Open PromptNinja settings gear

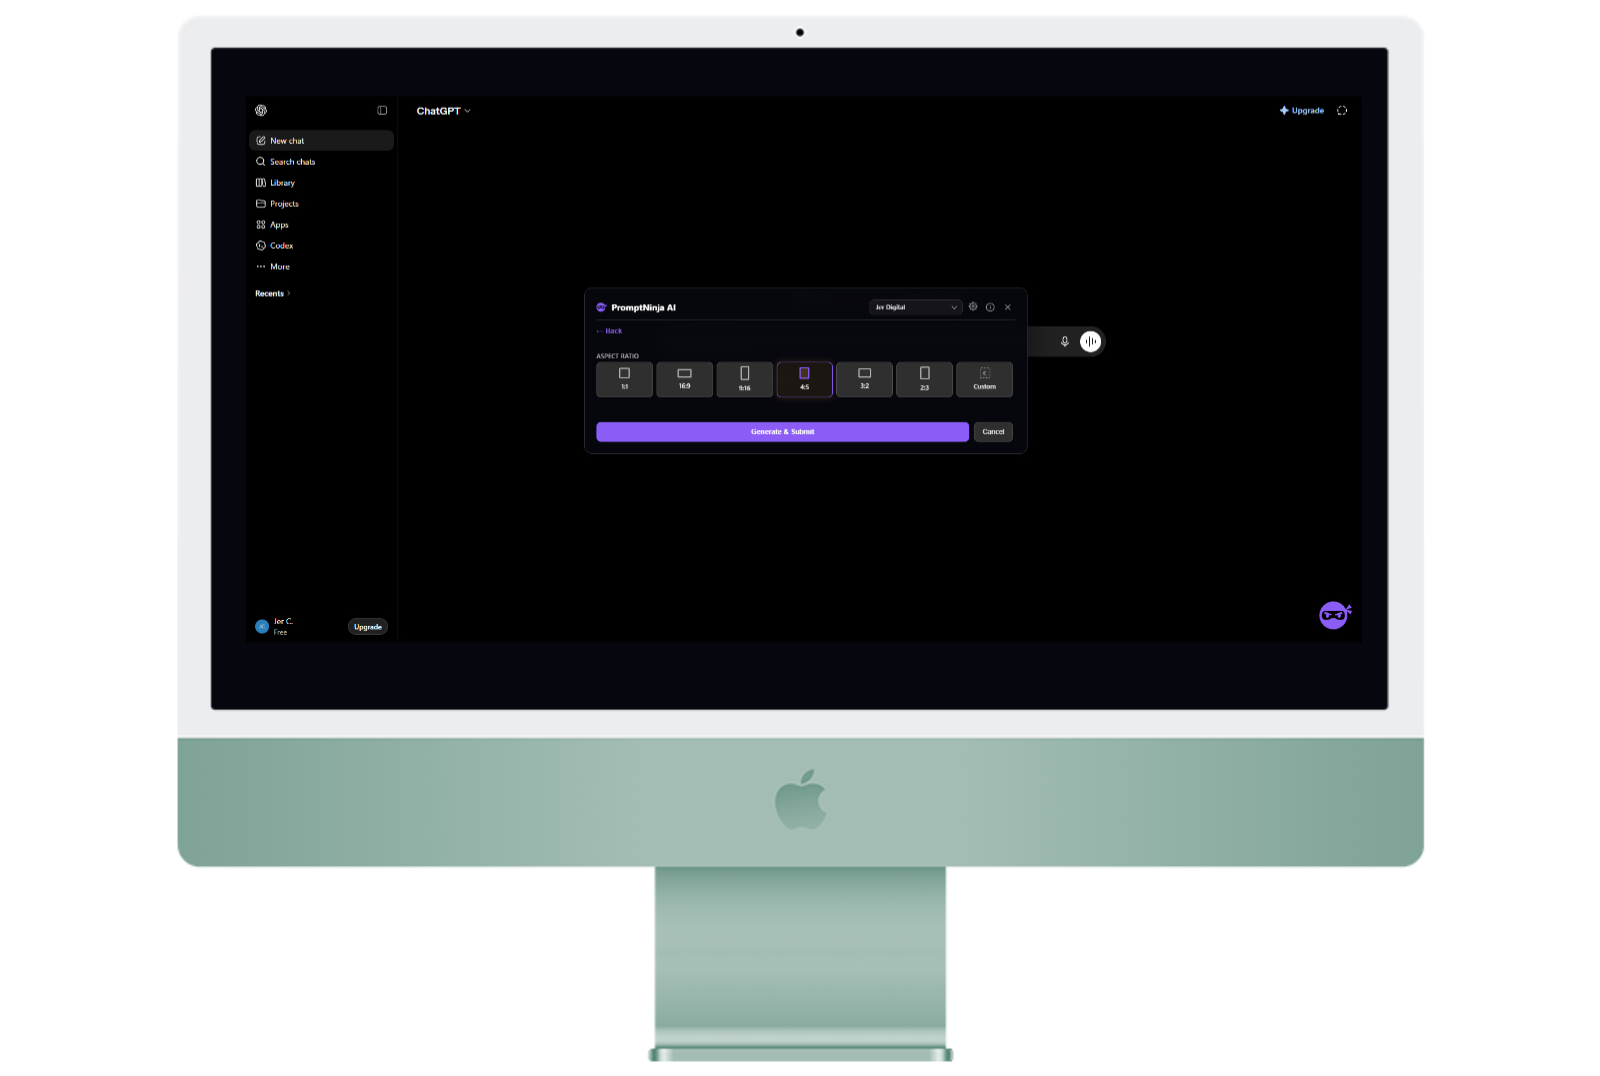973,307
